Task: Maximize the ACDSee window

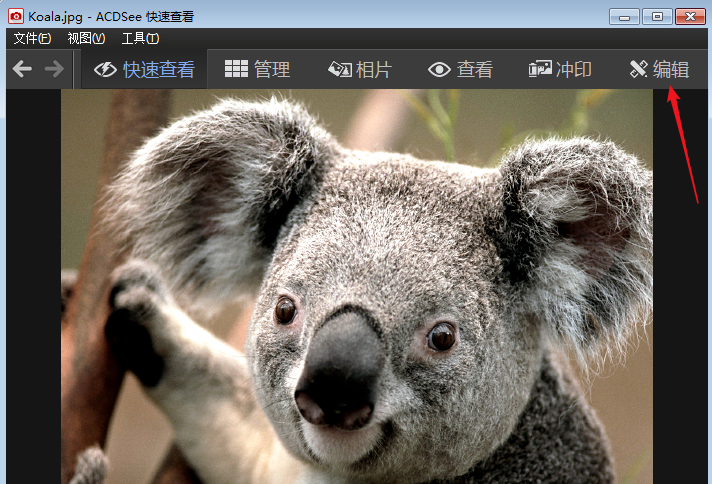Action: coord(657,16)
